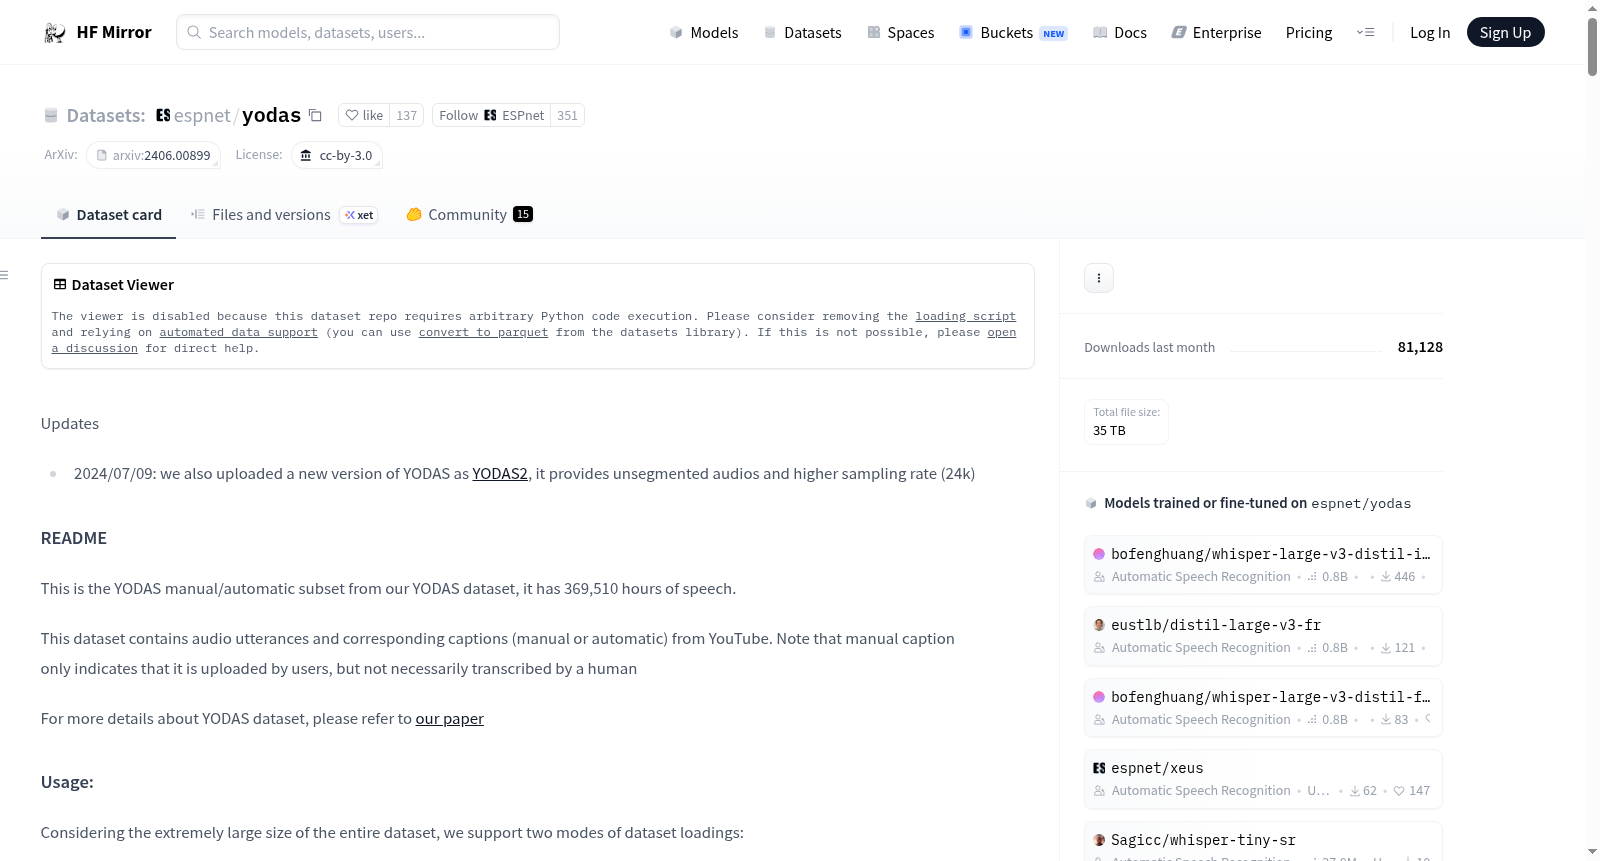Open the cc-by-3.0 license tag
The height and width of the screenshot is (861, 1600).
[x=337, y=155]
